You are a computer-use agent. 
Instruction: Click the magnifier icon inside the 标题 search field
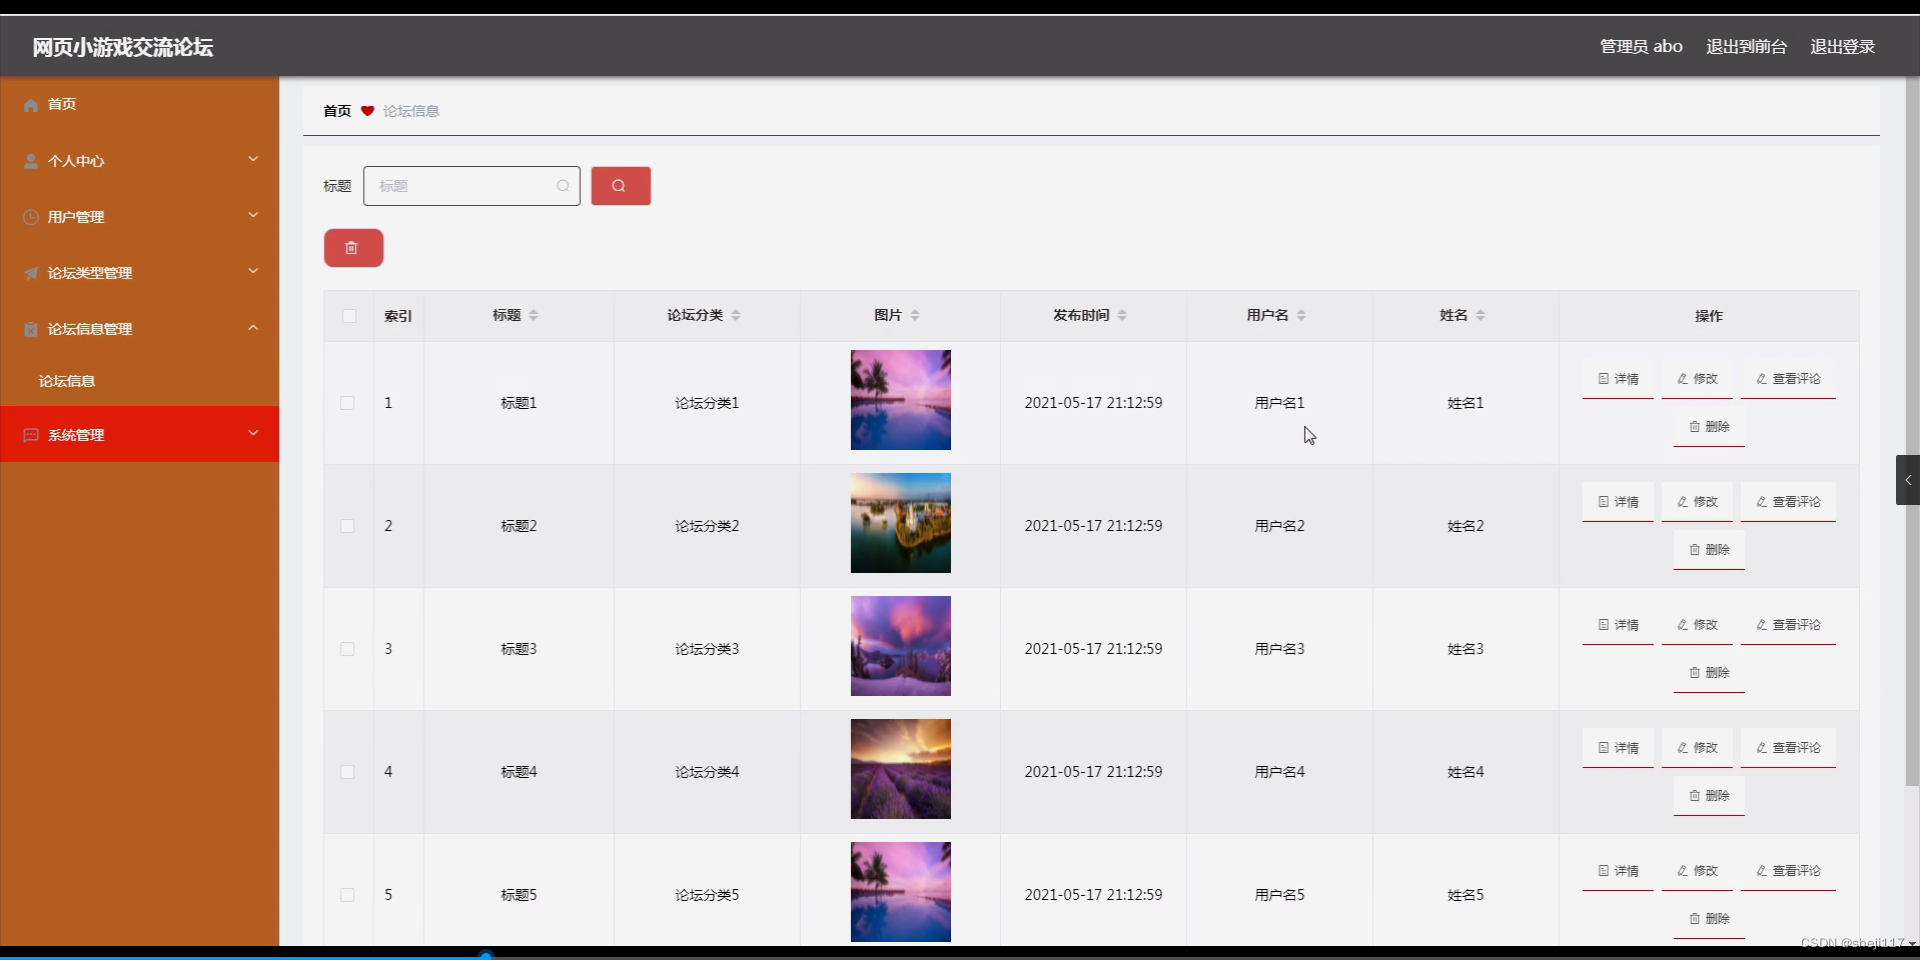tap(563, 186)
